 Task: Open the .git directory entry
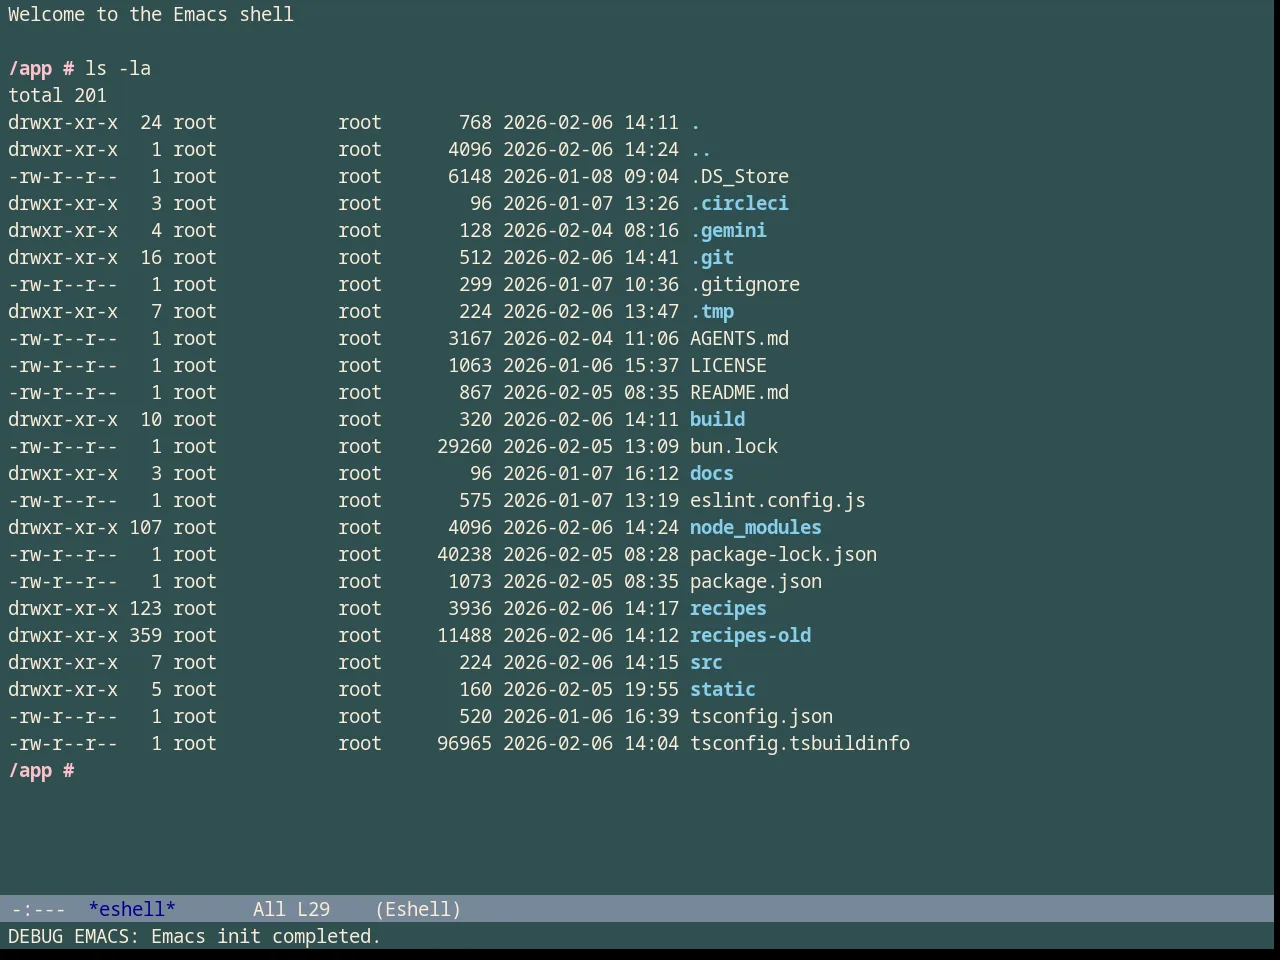712,257
